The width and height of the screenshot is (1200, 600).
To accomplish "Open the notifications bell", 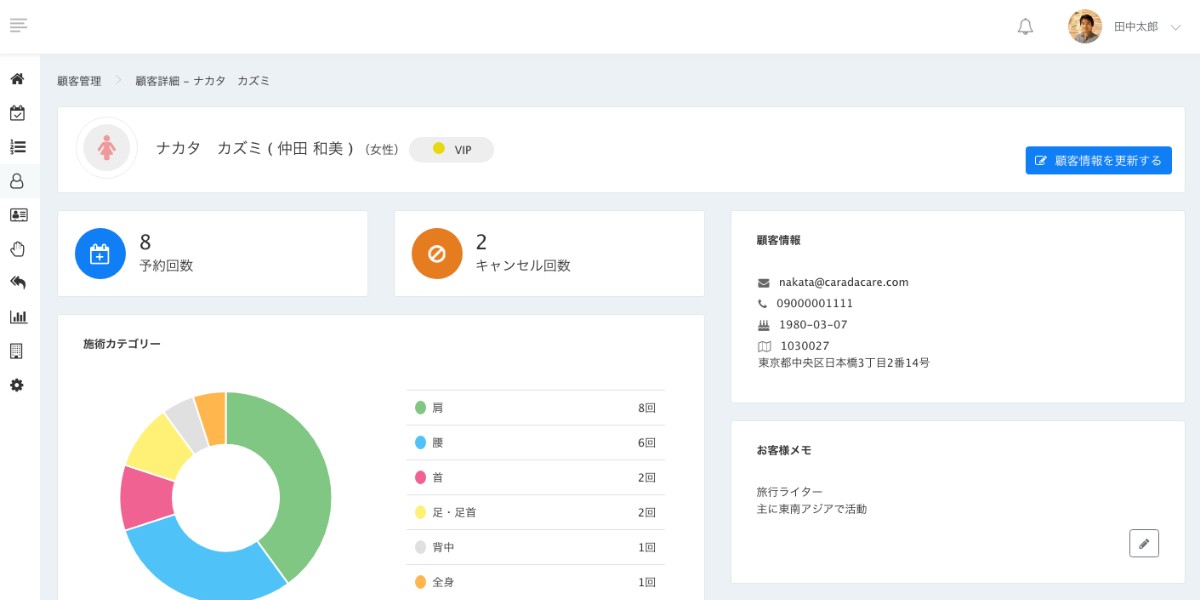I will click(1025, 27).
